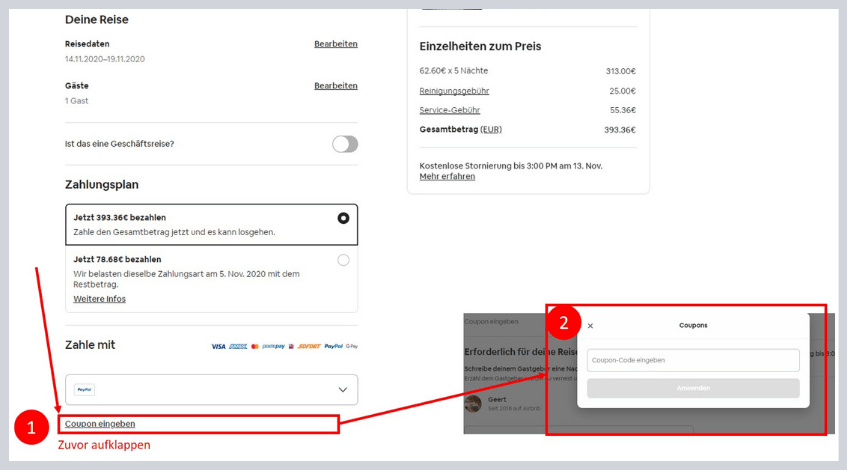Viewport: 847px width, 470px height.
Task: Click the '1 Gast' text
Action: (77, 101)
